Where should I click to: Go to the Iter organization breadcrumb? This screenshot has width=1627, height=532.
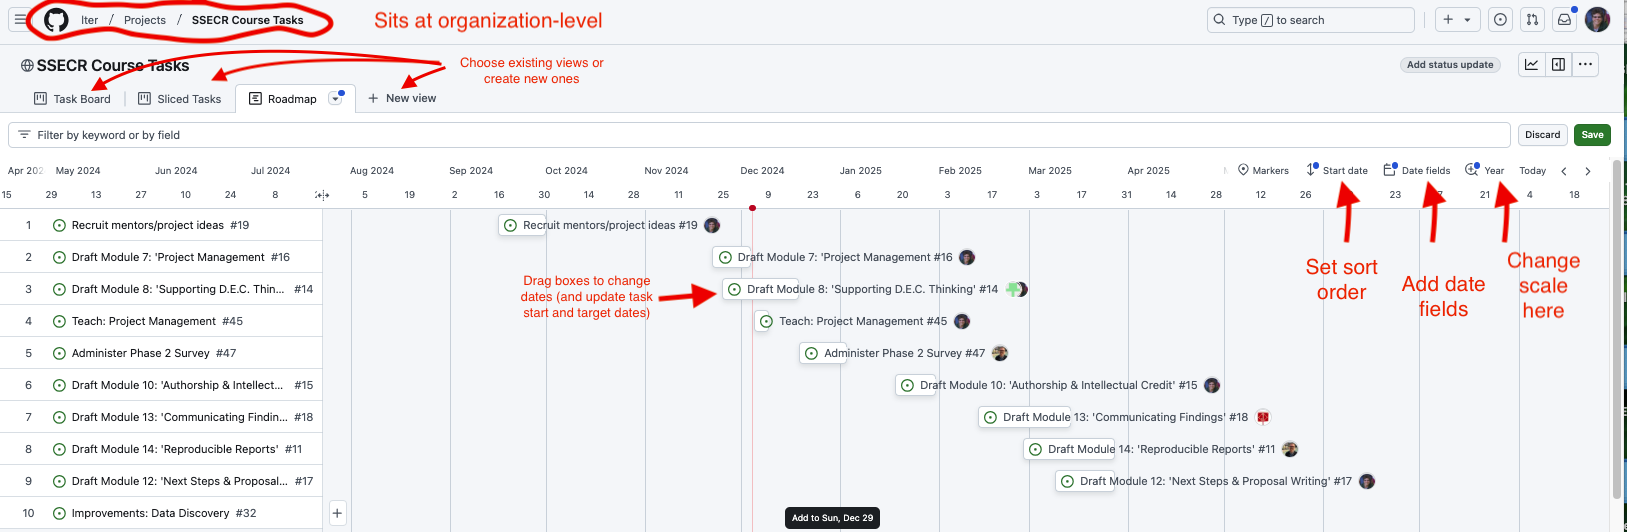(90, 20)
